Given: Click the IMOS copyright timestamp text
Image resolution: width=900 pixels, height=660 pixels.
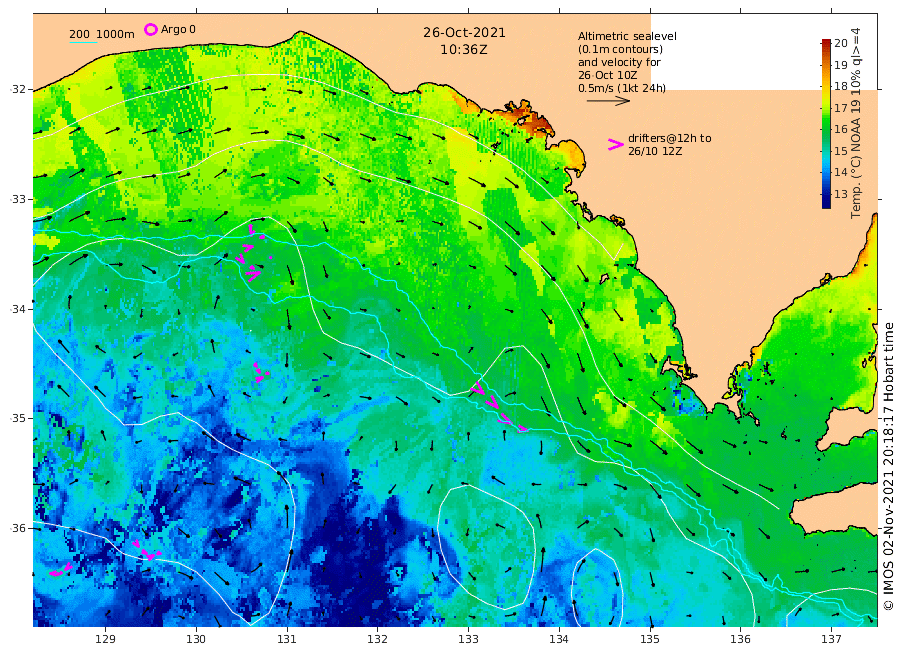Looking at the screenshot, I should (888, 467).
